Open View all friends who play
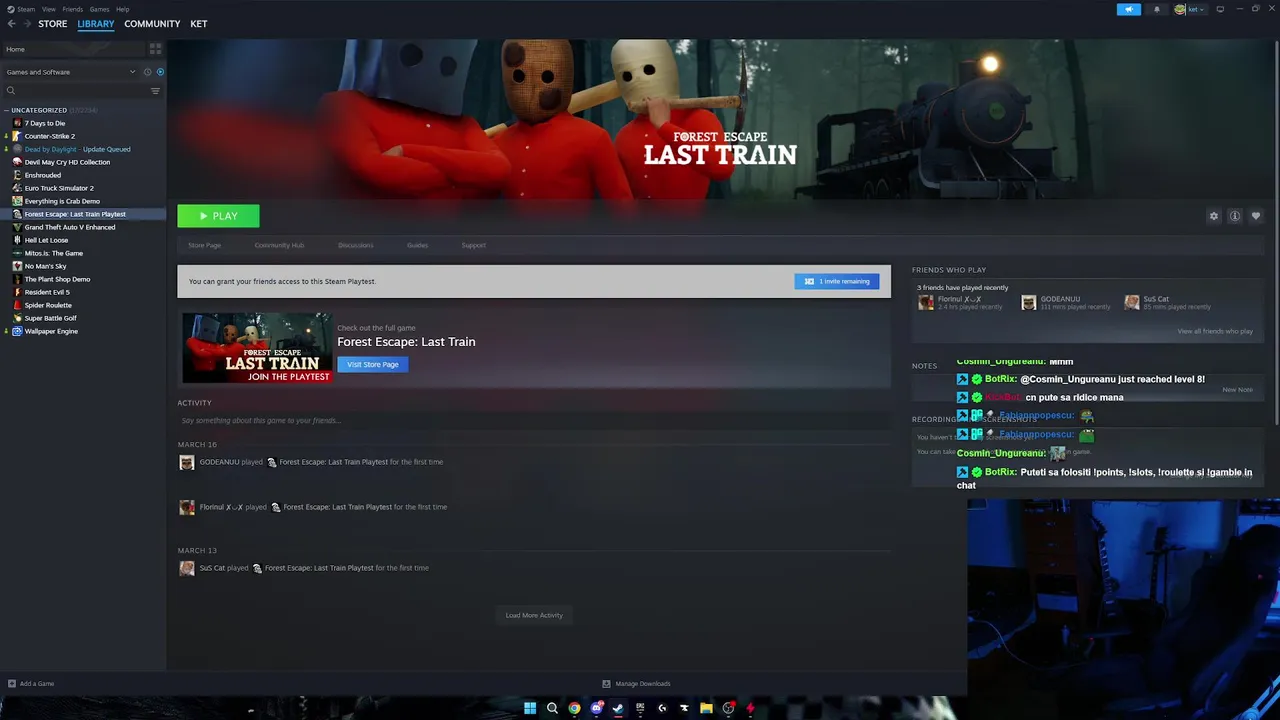 1215,331
